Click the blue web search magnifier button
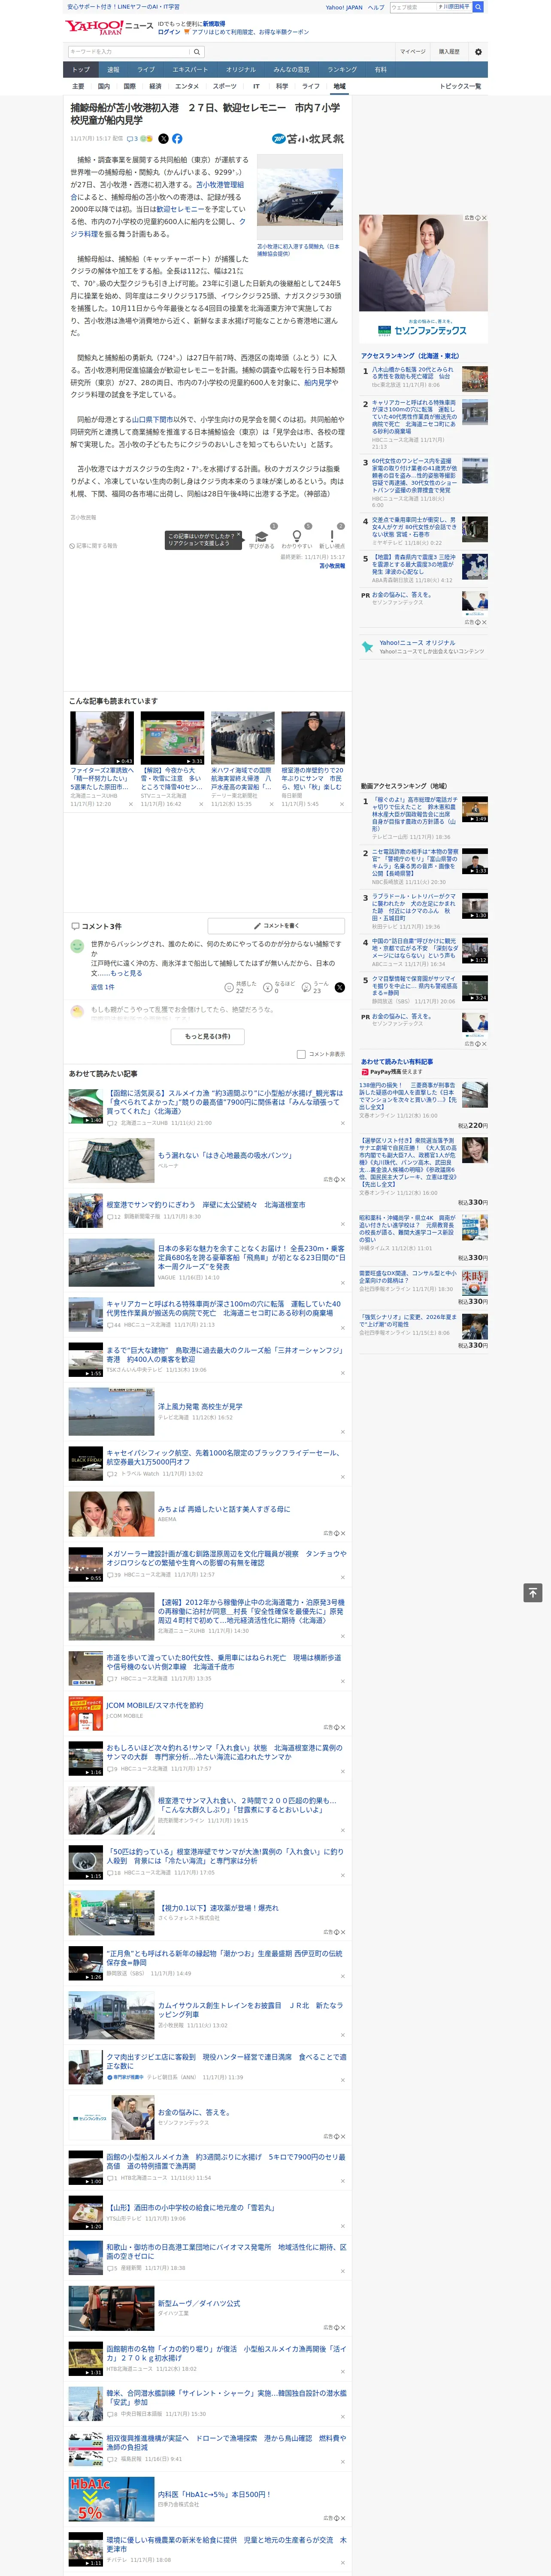The height and width of the screenshot is (2576, 551). [478, 7]
